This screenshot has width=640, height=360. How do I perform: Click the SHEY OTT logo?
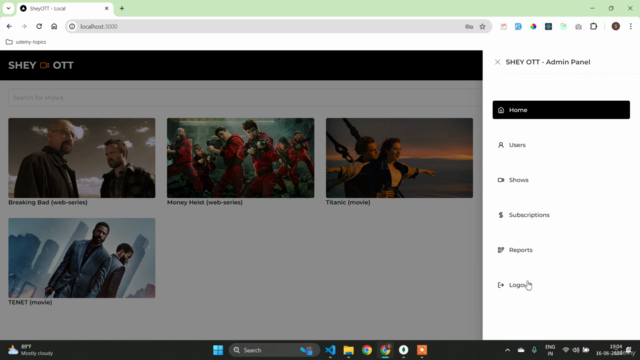[x=41, y=65]
